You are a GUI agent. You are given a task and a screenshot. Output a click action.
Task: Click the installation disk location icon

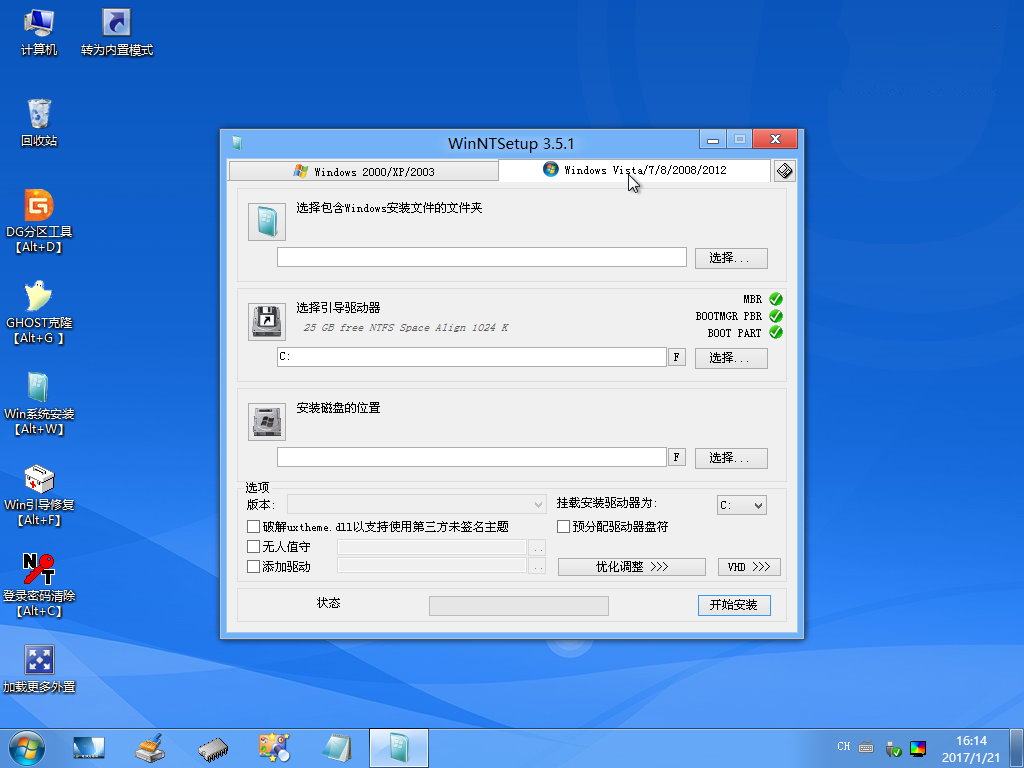pyautogui.click(x=266, y=421)
